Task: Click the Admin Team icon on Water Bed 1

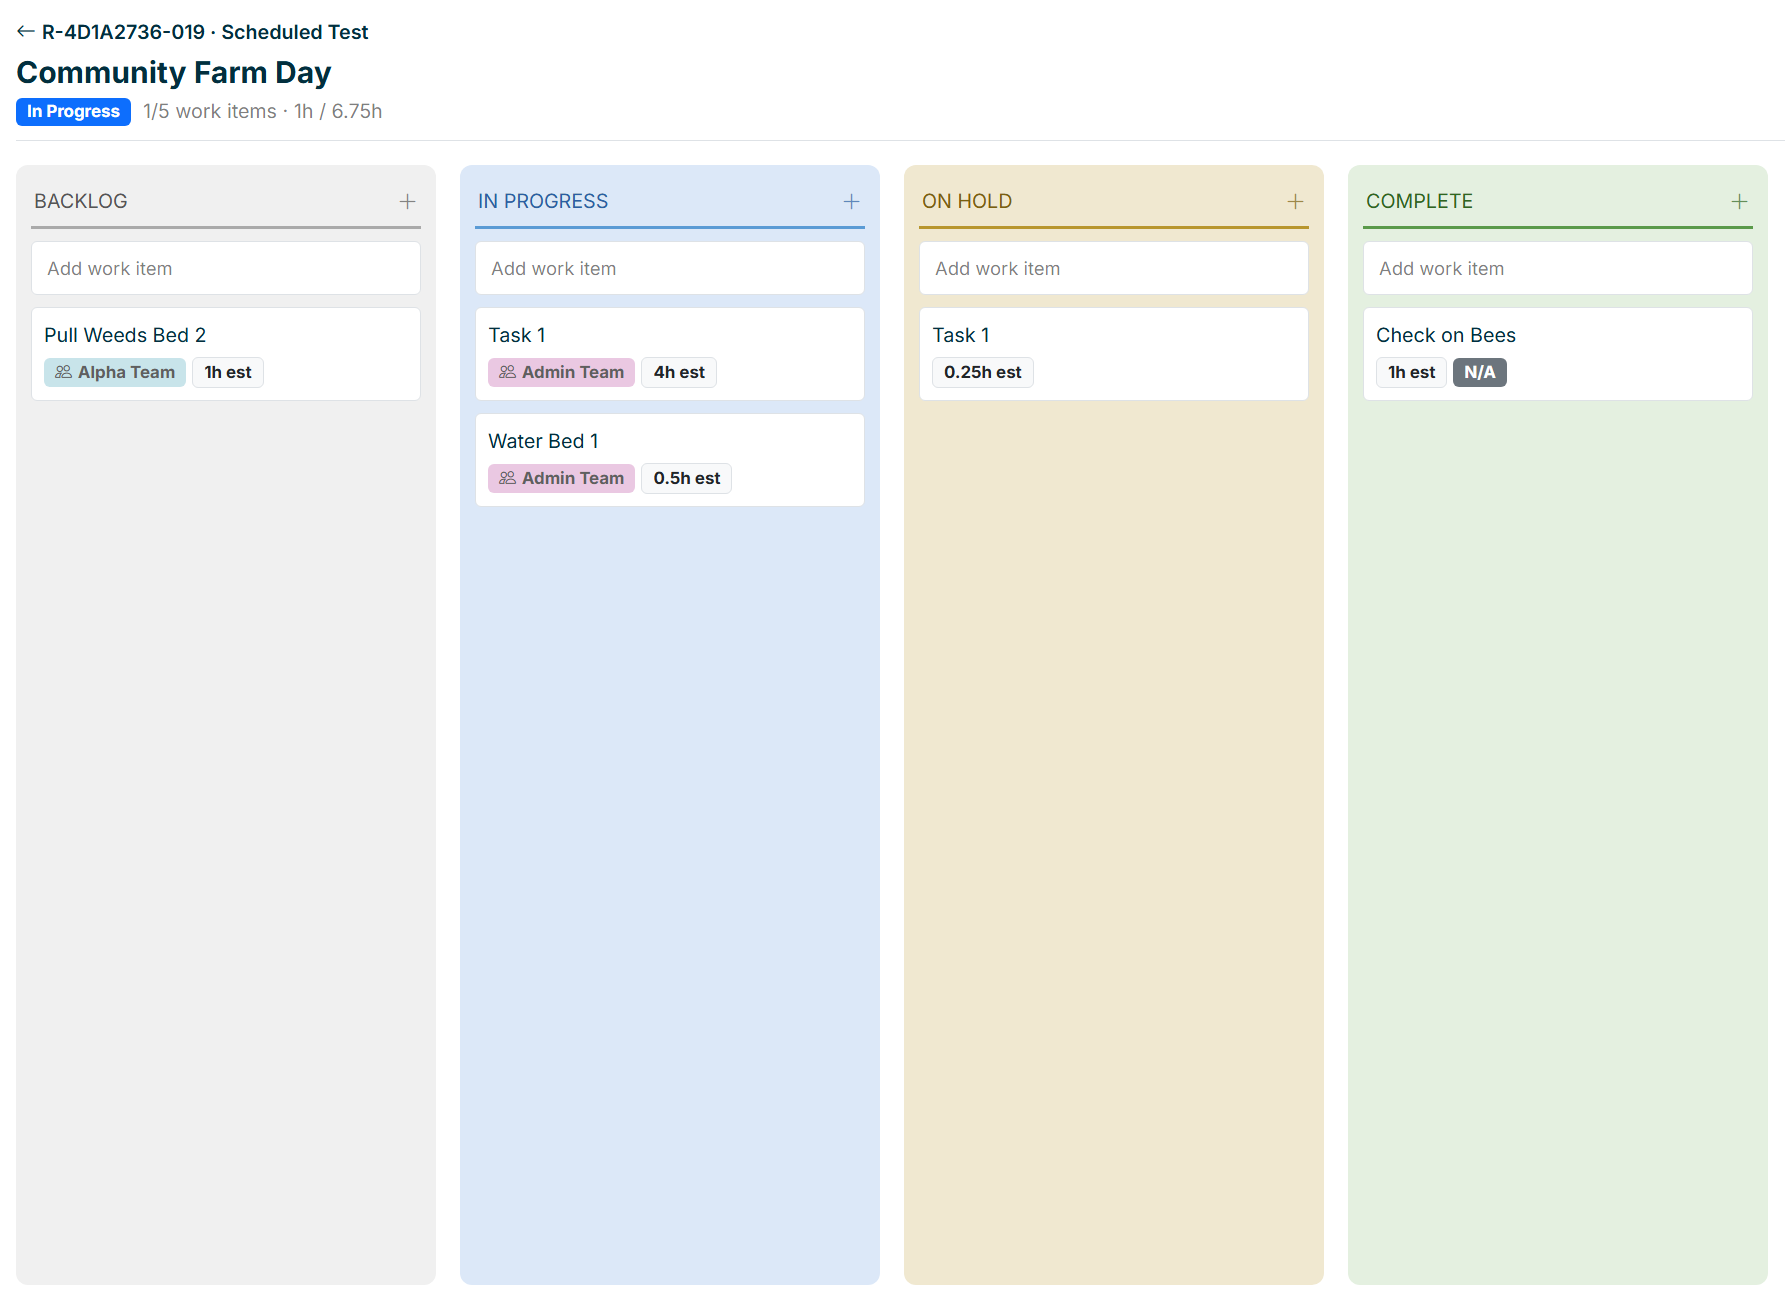Action: point(507,478)
